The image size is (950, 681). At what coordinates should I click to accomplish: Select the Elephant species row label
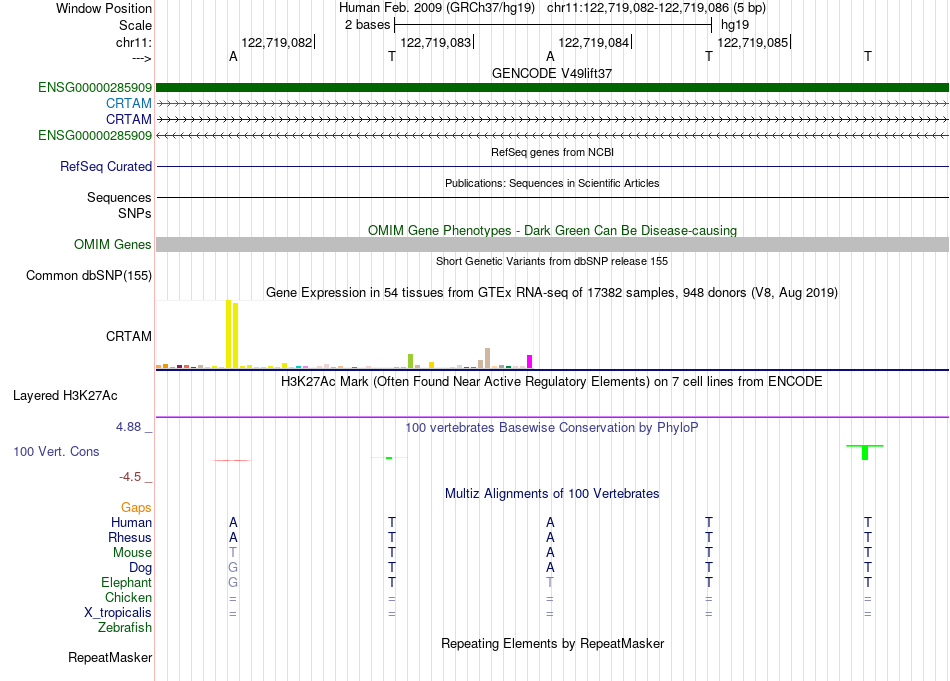[x=126, y=582]
